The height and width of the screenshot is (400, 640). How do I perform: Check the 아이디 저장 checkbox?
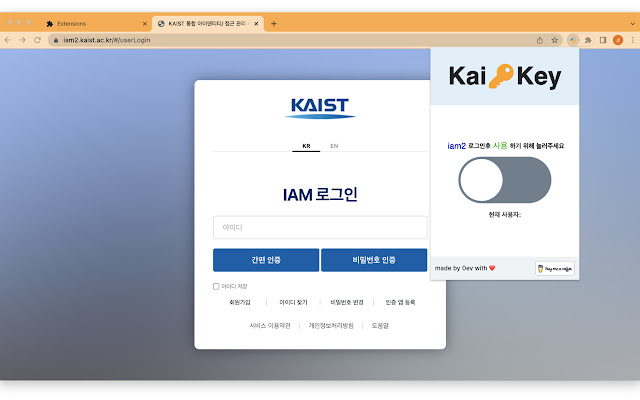(216, 286)
